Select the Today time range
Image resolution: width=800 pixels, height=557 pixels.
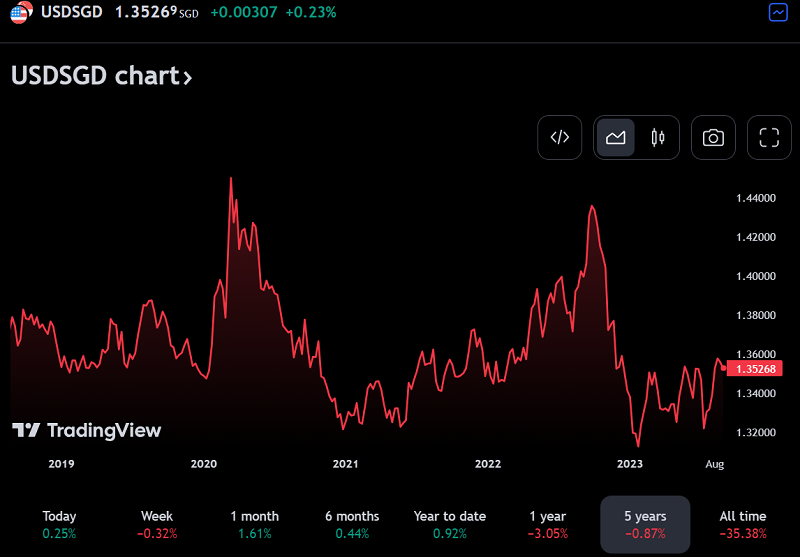tap(59, 524)
